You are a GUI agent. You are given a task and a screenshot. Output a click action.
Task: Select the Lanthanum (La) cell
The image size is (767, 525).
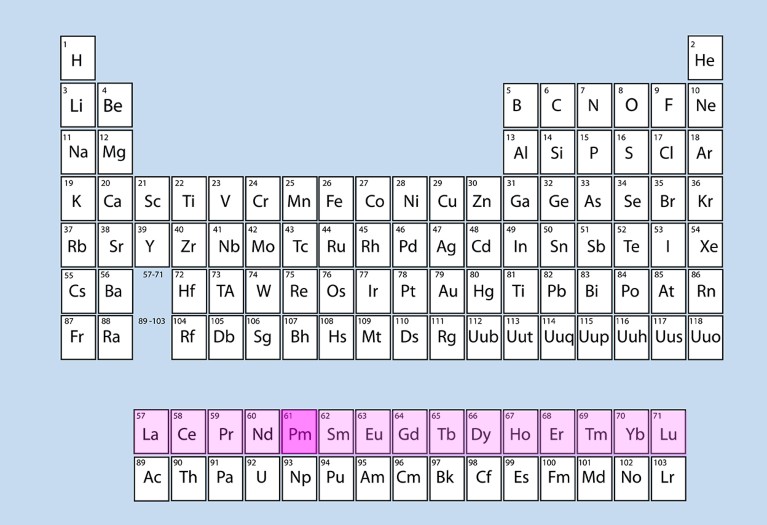pos(151,432)
